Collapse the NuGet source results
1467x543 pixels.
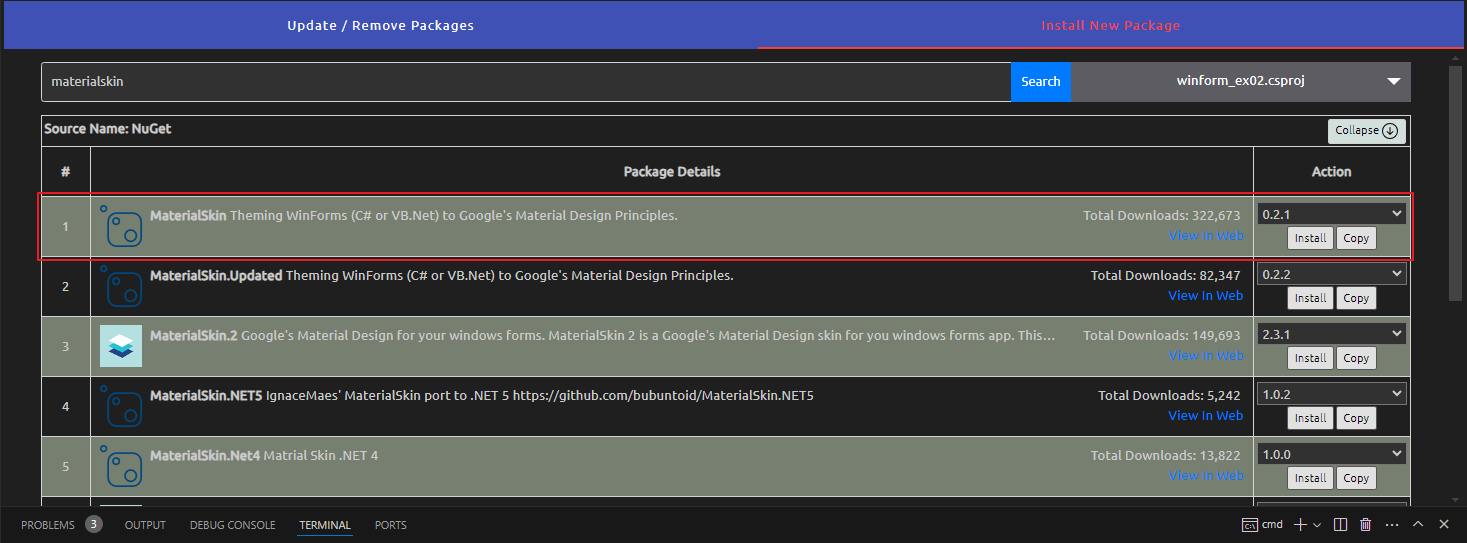(1367, 131)
